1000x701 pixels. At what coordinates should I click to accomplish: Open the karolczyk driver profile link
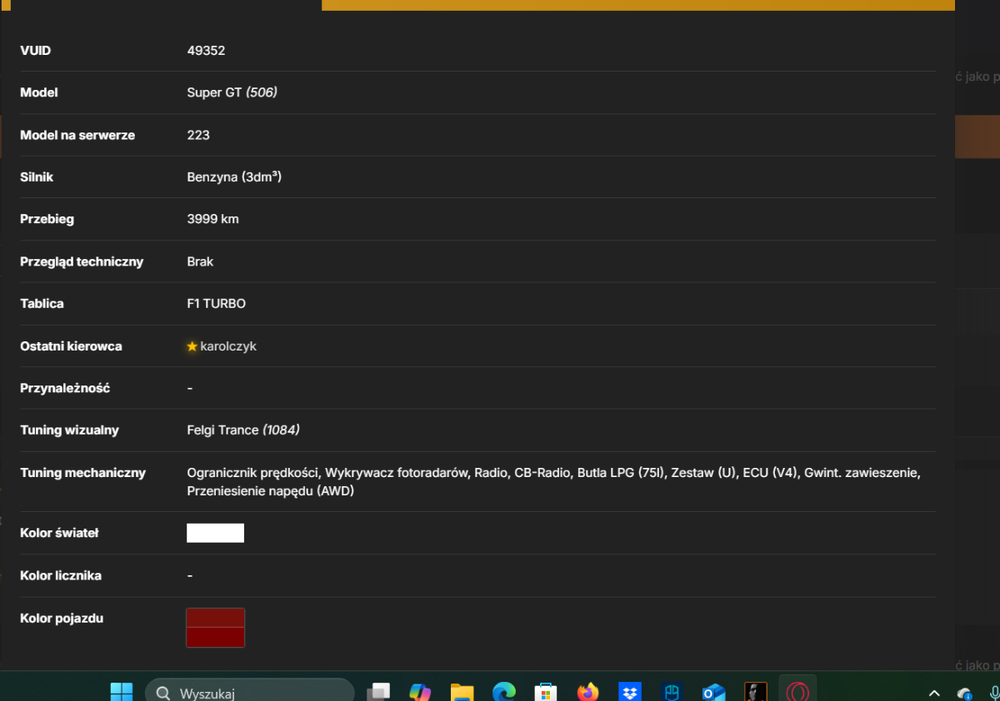228,346
